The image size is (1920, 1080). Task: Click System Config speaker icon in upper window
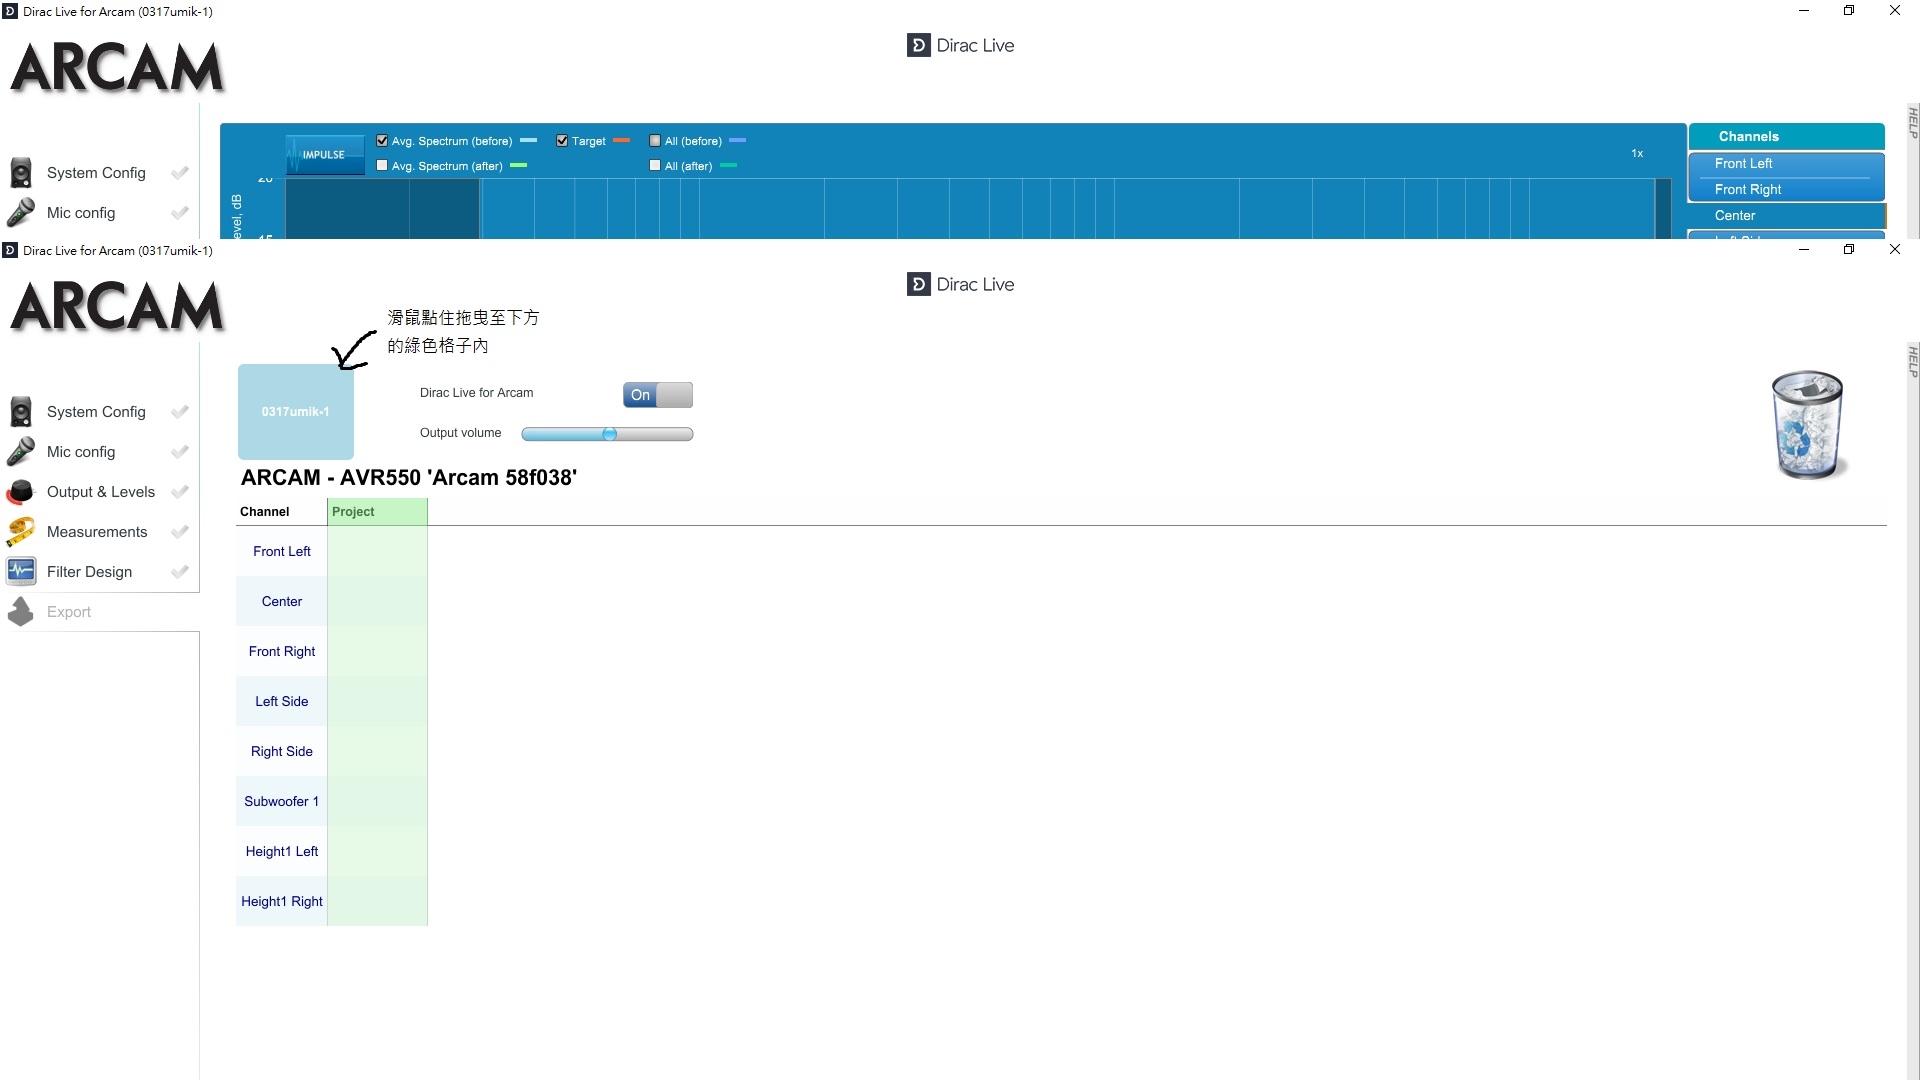click(21, 173)
